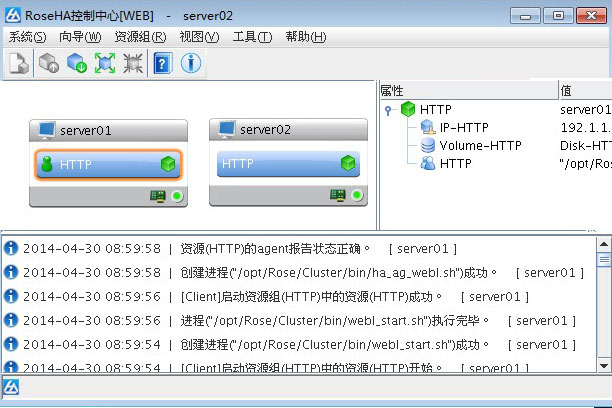The width and height of the screenshot is (612, 408).
Task: Select log entry 资源(HTTP)的agent报告状态正确
Action: (300, 248)
